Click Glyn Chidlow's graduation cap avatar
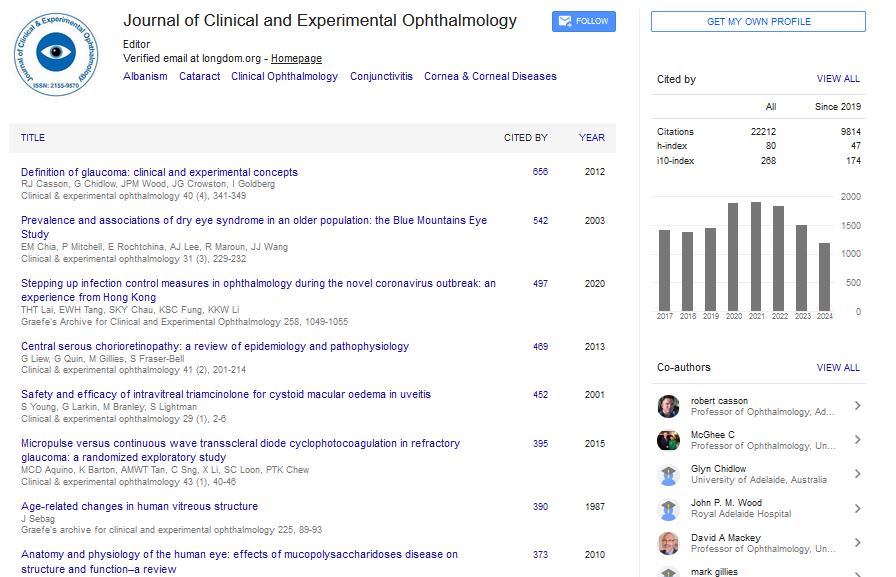This screenshot has width=896, height=577. pyautogui.click(x=668, y=474)
